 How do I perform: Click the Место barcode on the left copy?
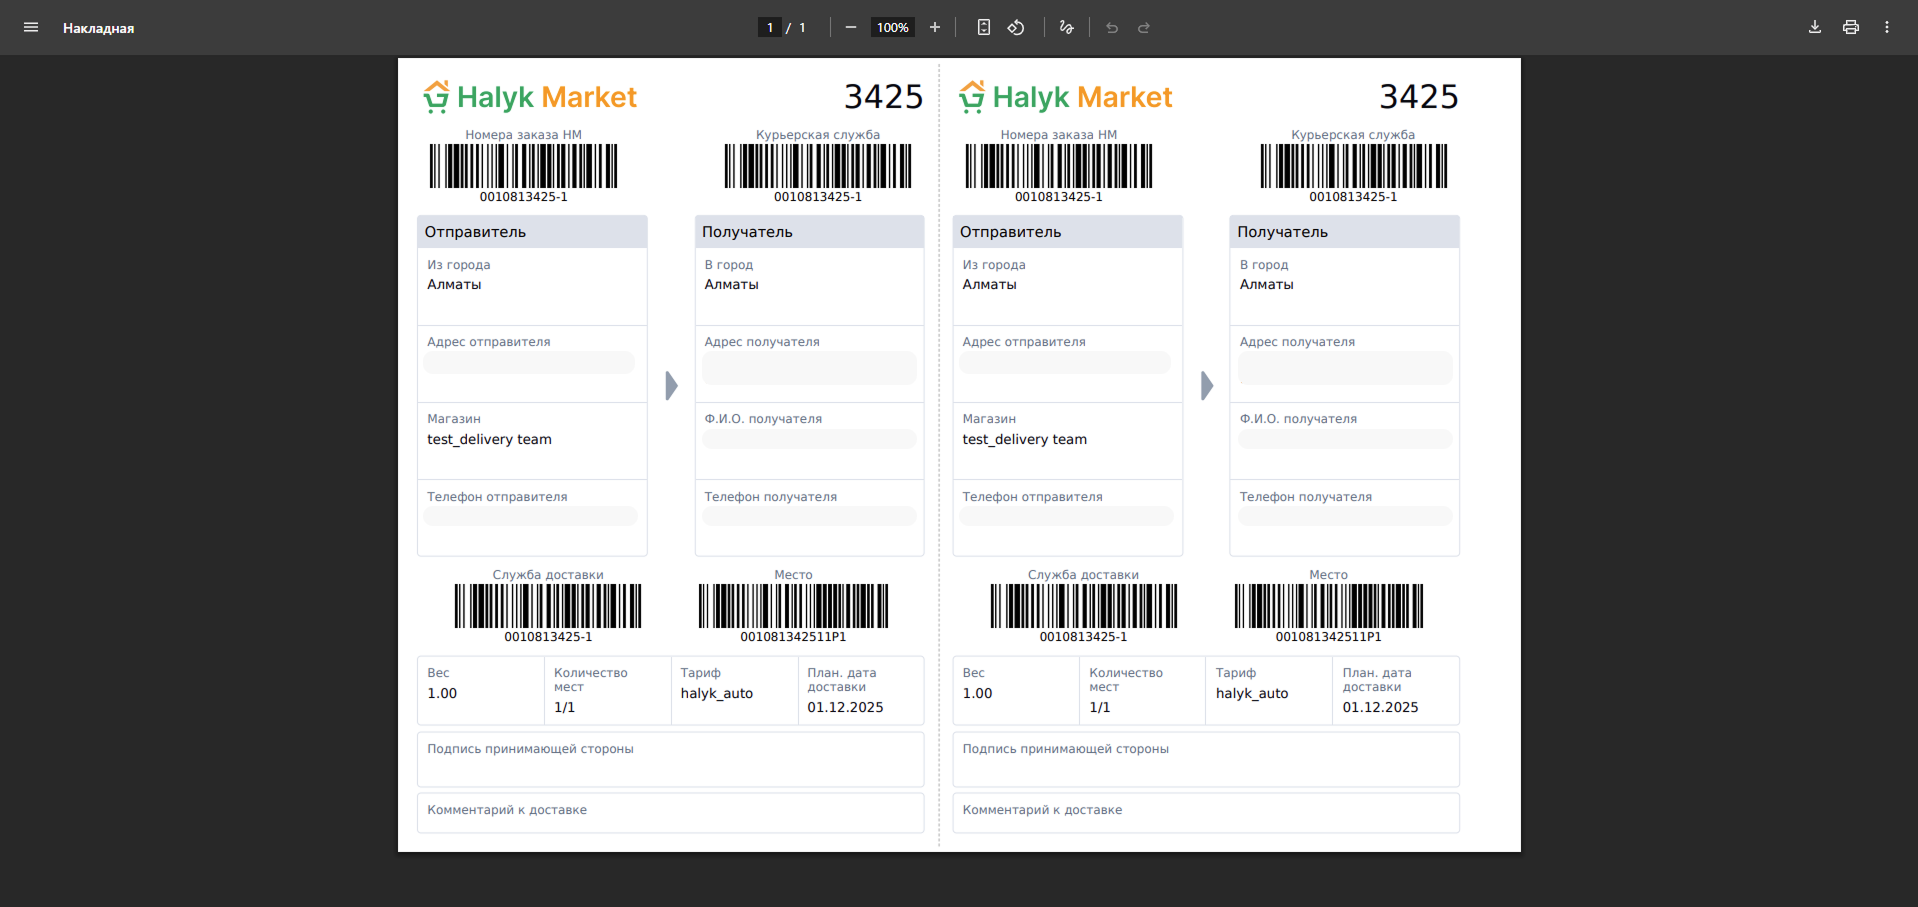[793, 606]
